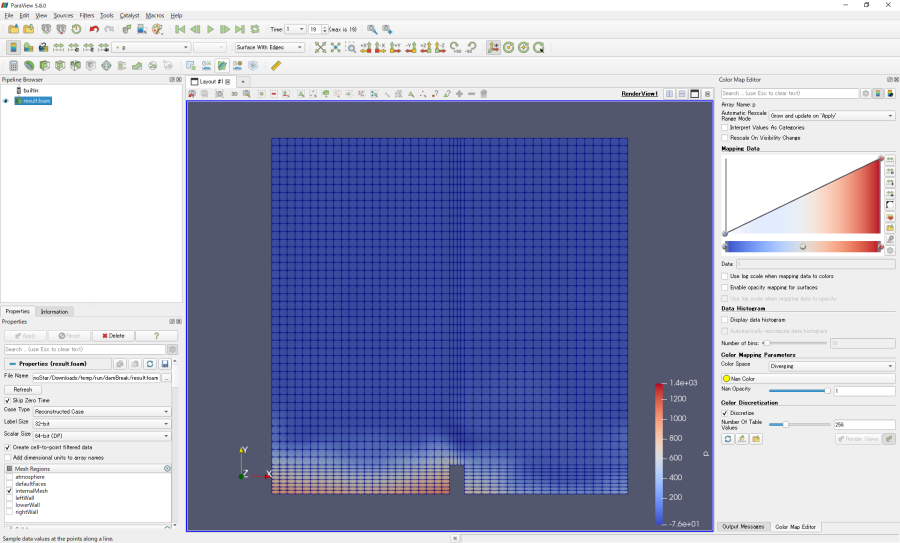Open the coloring array dropdown 'p'

pos(152,48)
